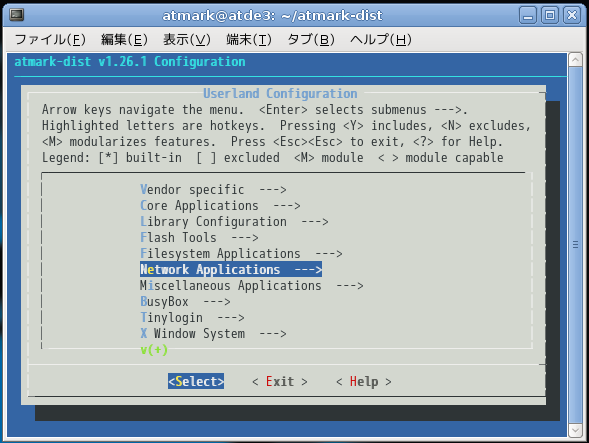Open the Flash Tools submenu
Image resolution: width=589 pixels, height=443 pixels.
[x=199, y=238]
